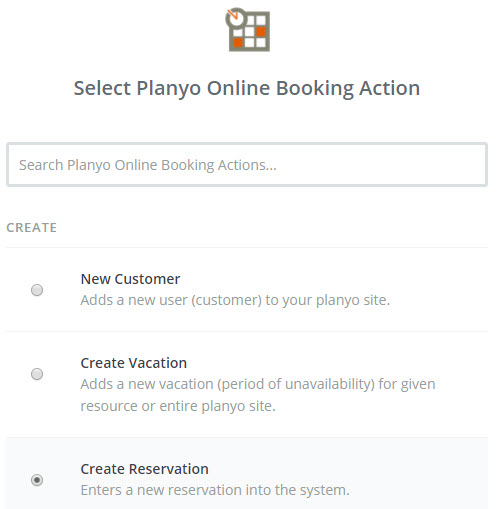Image resolution: width=500 pixels, height=509 pixels.
Task: Click 'Enters a new reservation into the system' text
Action: tap(215, 490)
